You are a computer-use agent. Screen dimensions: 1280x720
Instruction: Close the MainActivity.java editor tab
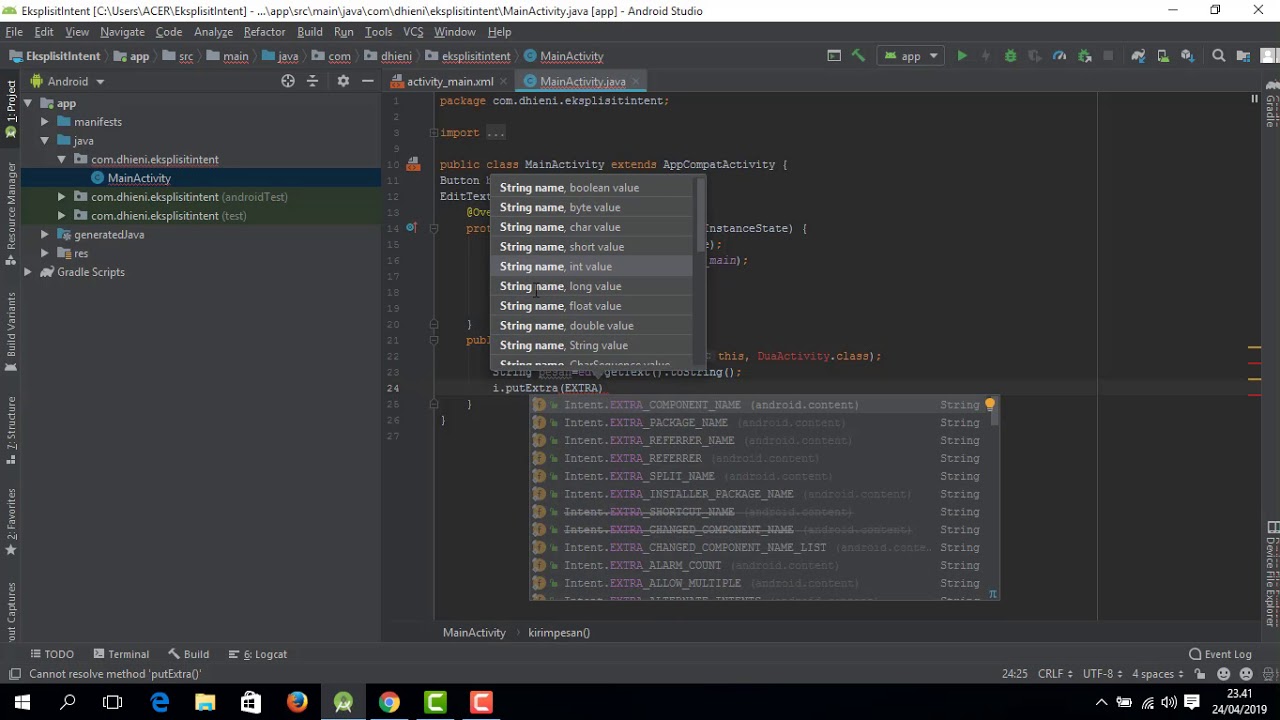tap(636, 81)
